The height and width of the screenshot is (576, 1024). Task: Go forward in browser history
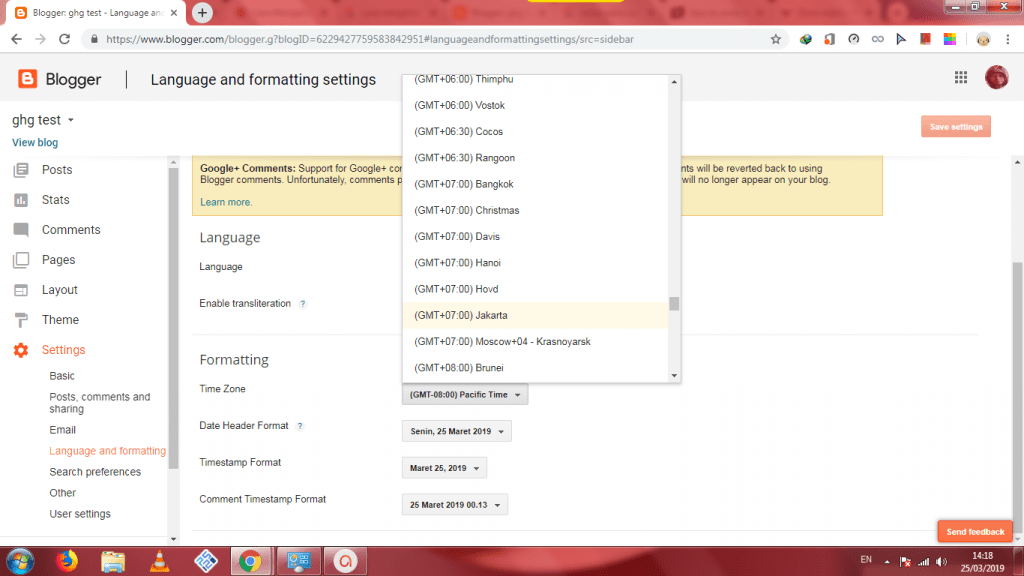click(x=40, y=39)
